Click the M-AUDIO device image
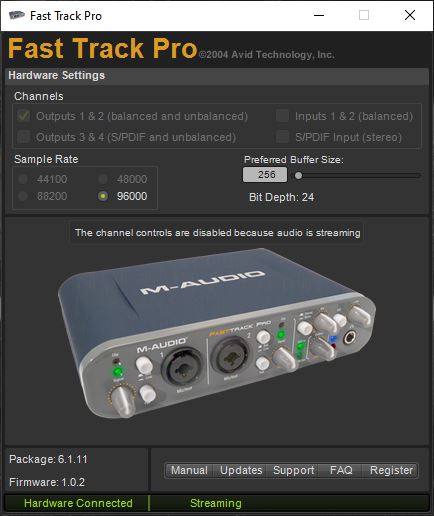 [x=217, y=333]
